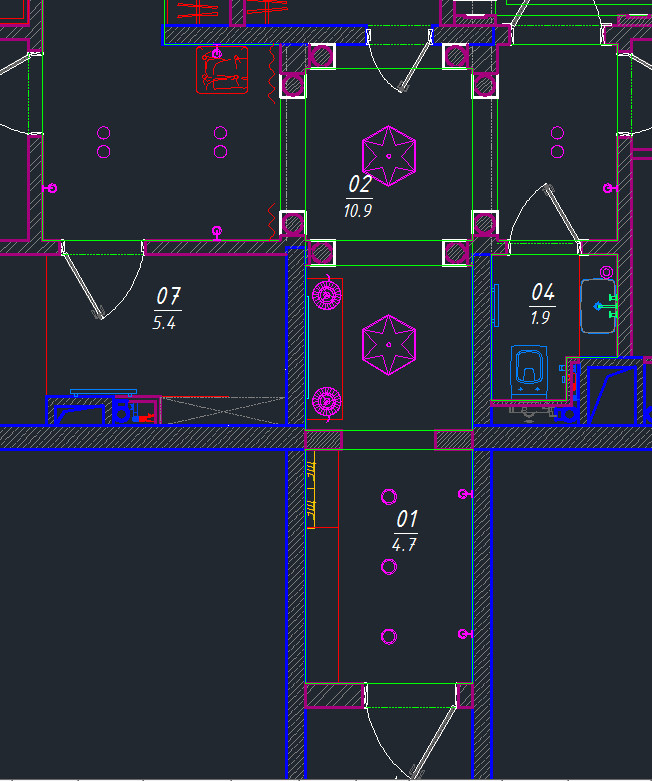Click the room number label 07
The height and width of the screenshot is (781, 652).
click(x=168, y=297)
